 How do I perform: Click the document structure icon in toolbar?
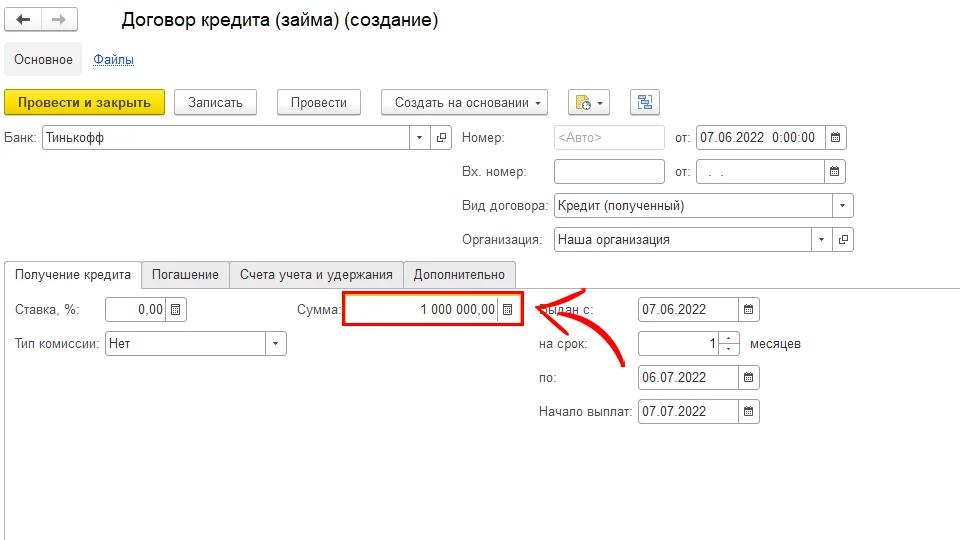[644, 102]
